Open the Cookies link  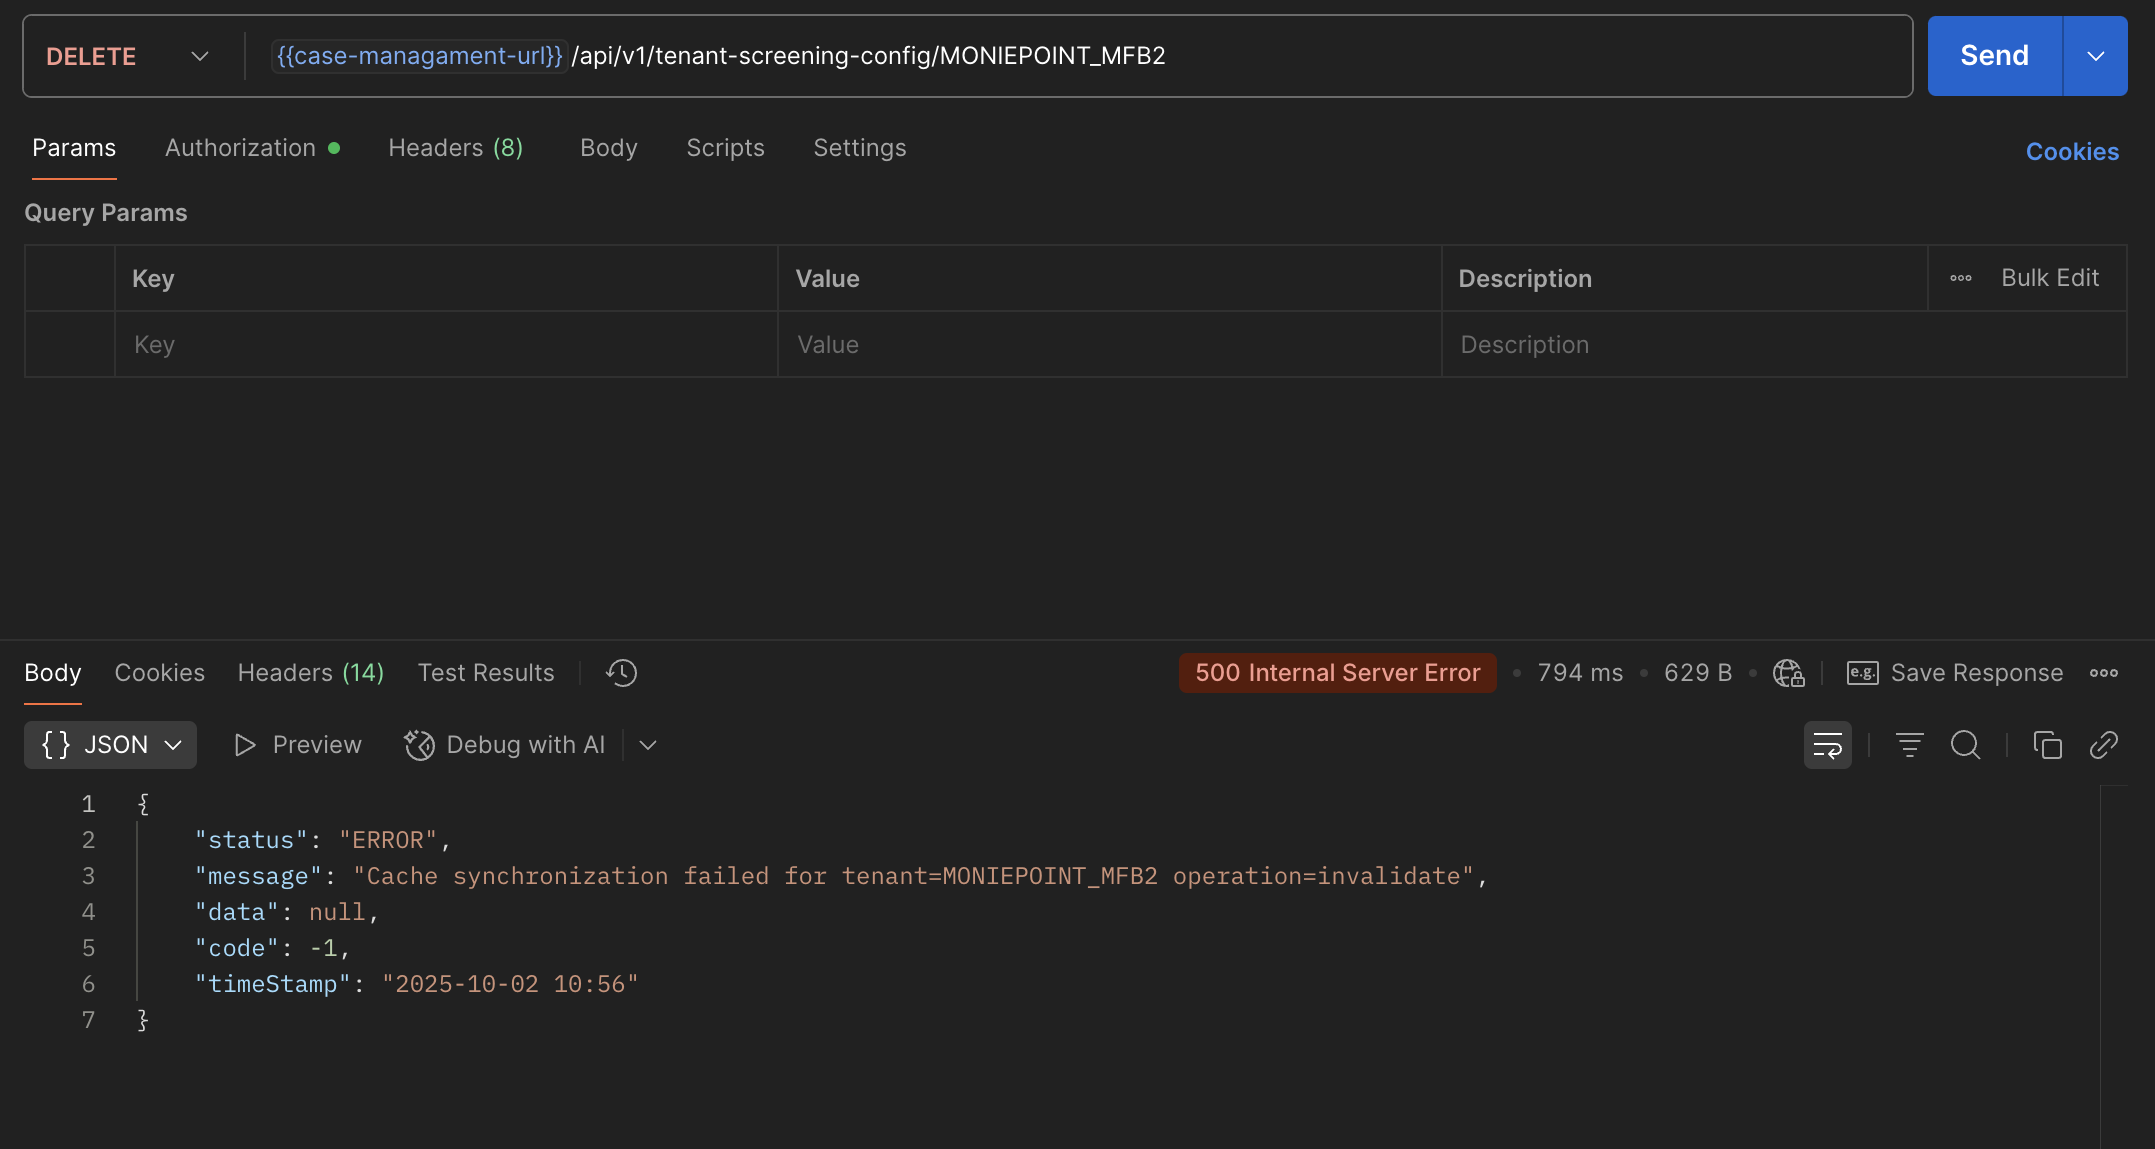2072,152
